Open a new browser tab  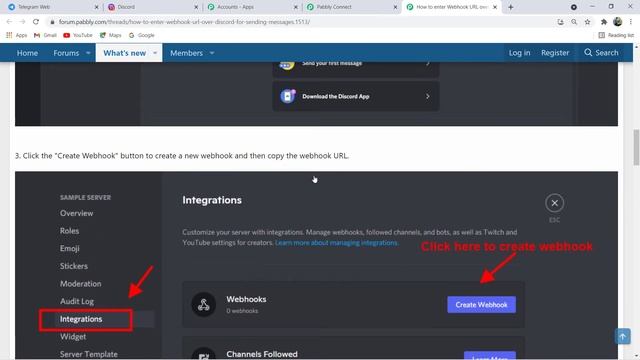point(511,7)
